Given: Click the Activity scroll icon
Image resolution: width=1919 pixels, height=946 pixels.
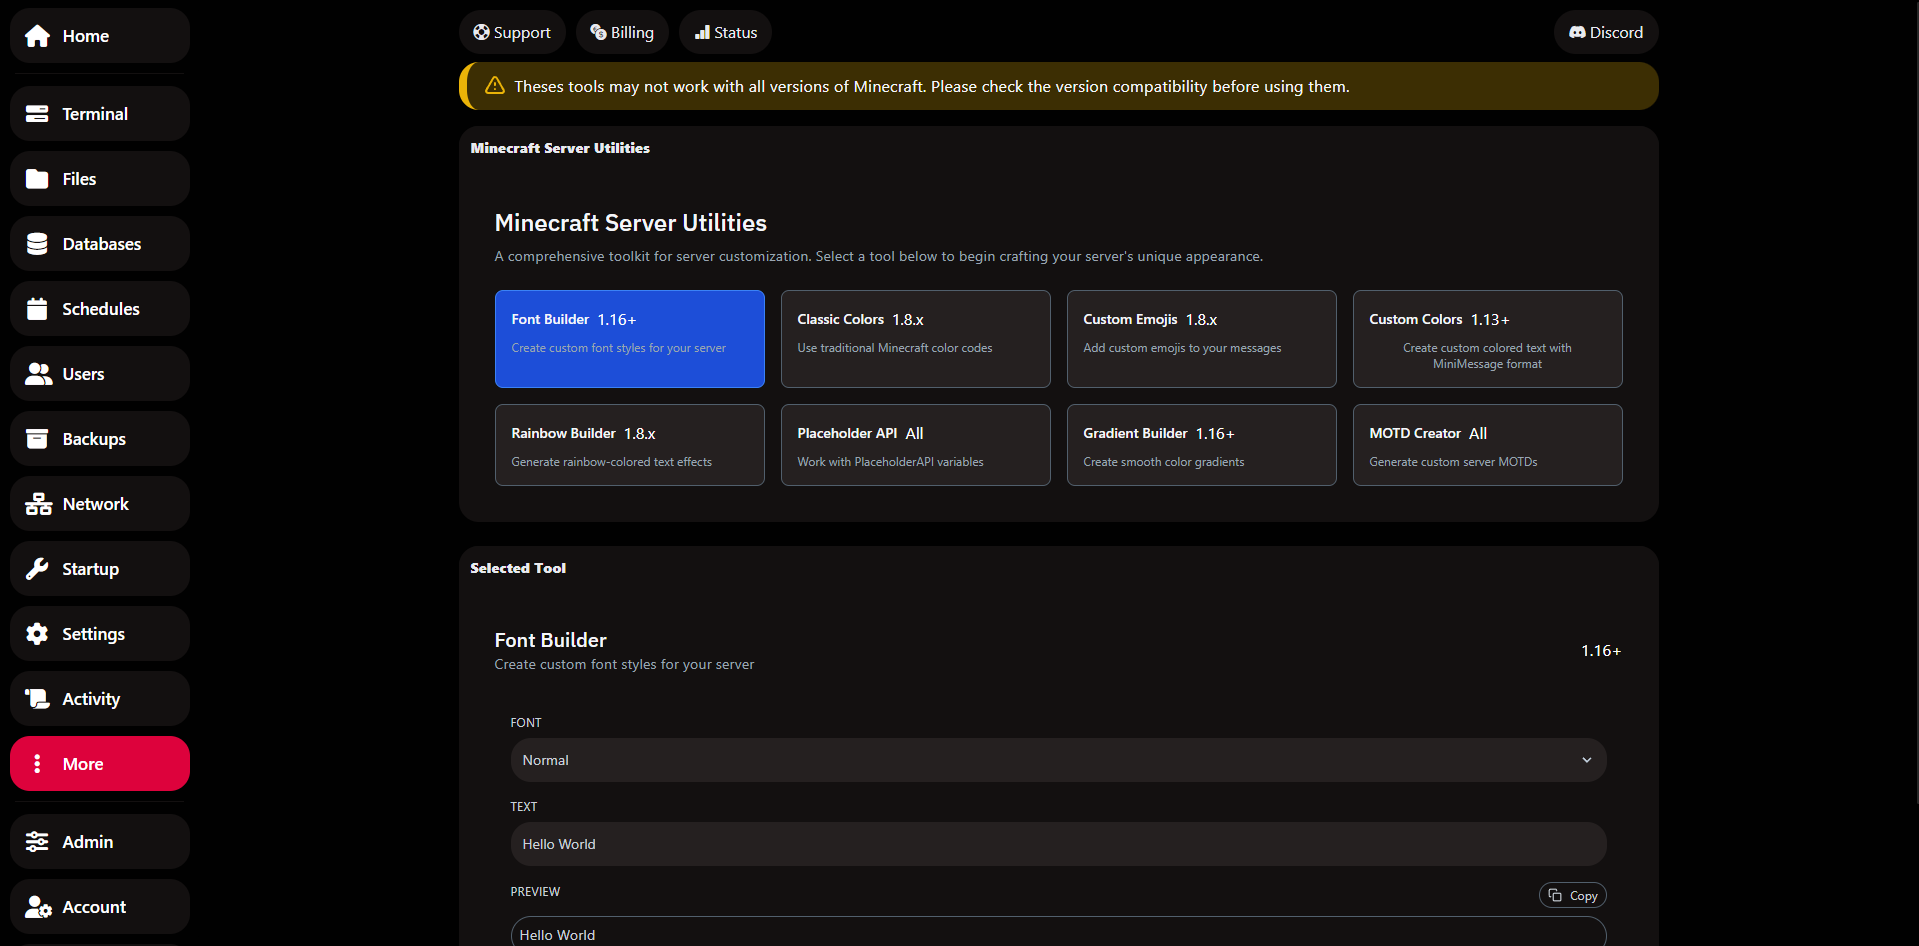Looking at the screenshot, I should point(37,699).
